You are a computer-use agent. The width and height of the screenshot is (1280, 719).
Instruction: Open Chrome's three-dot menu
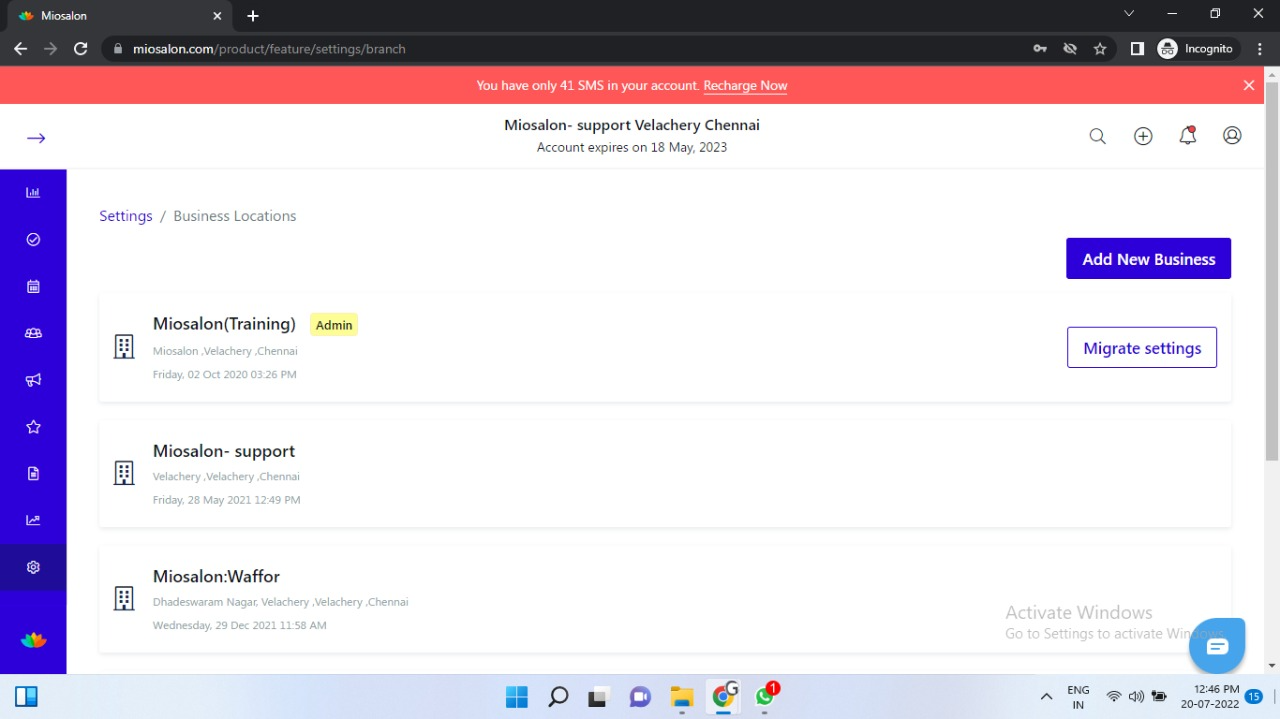click(x=1260, y=48)
